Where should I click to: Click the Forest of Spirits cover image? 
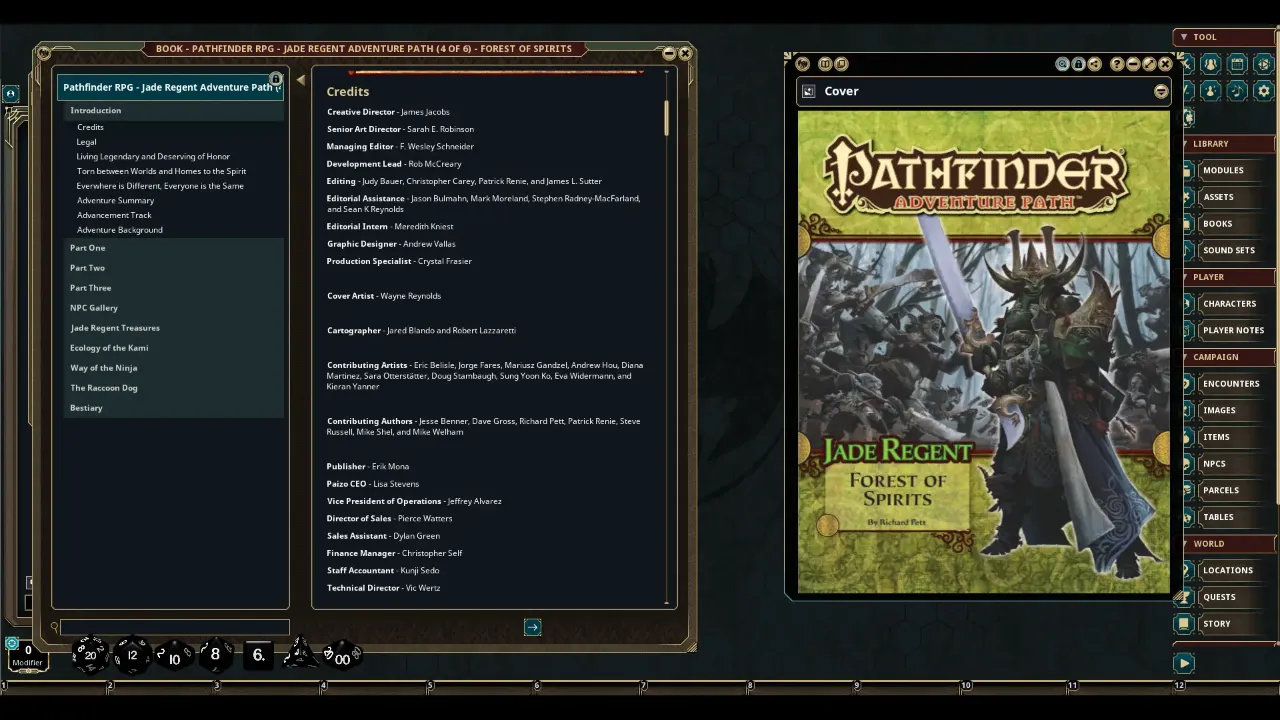point(983,352)
